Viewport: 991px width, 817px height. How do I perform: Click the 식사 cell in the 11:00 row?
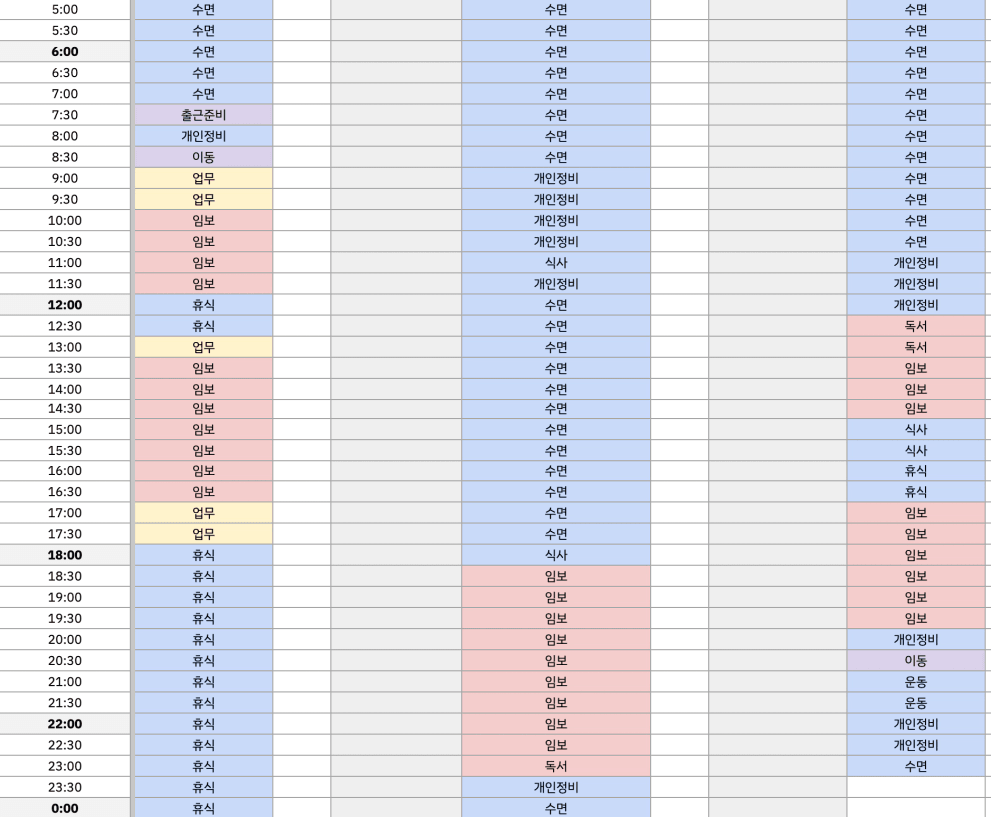coord(556,263)
